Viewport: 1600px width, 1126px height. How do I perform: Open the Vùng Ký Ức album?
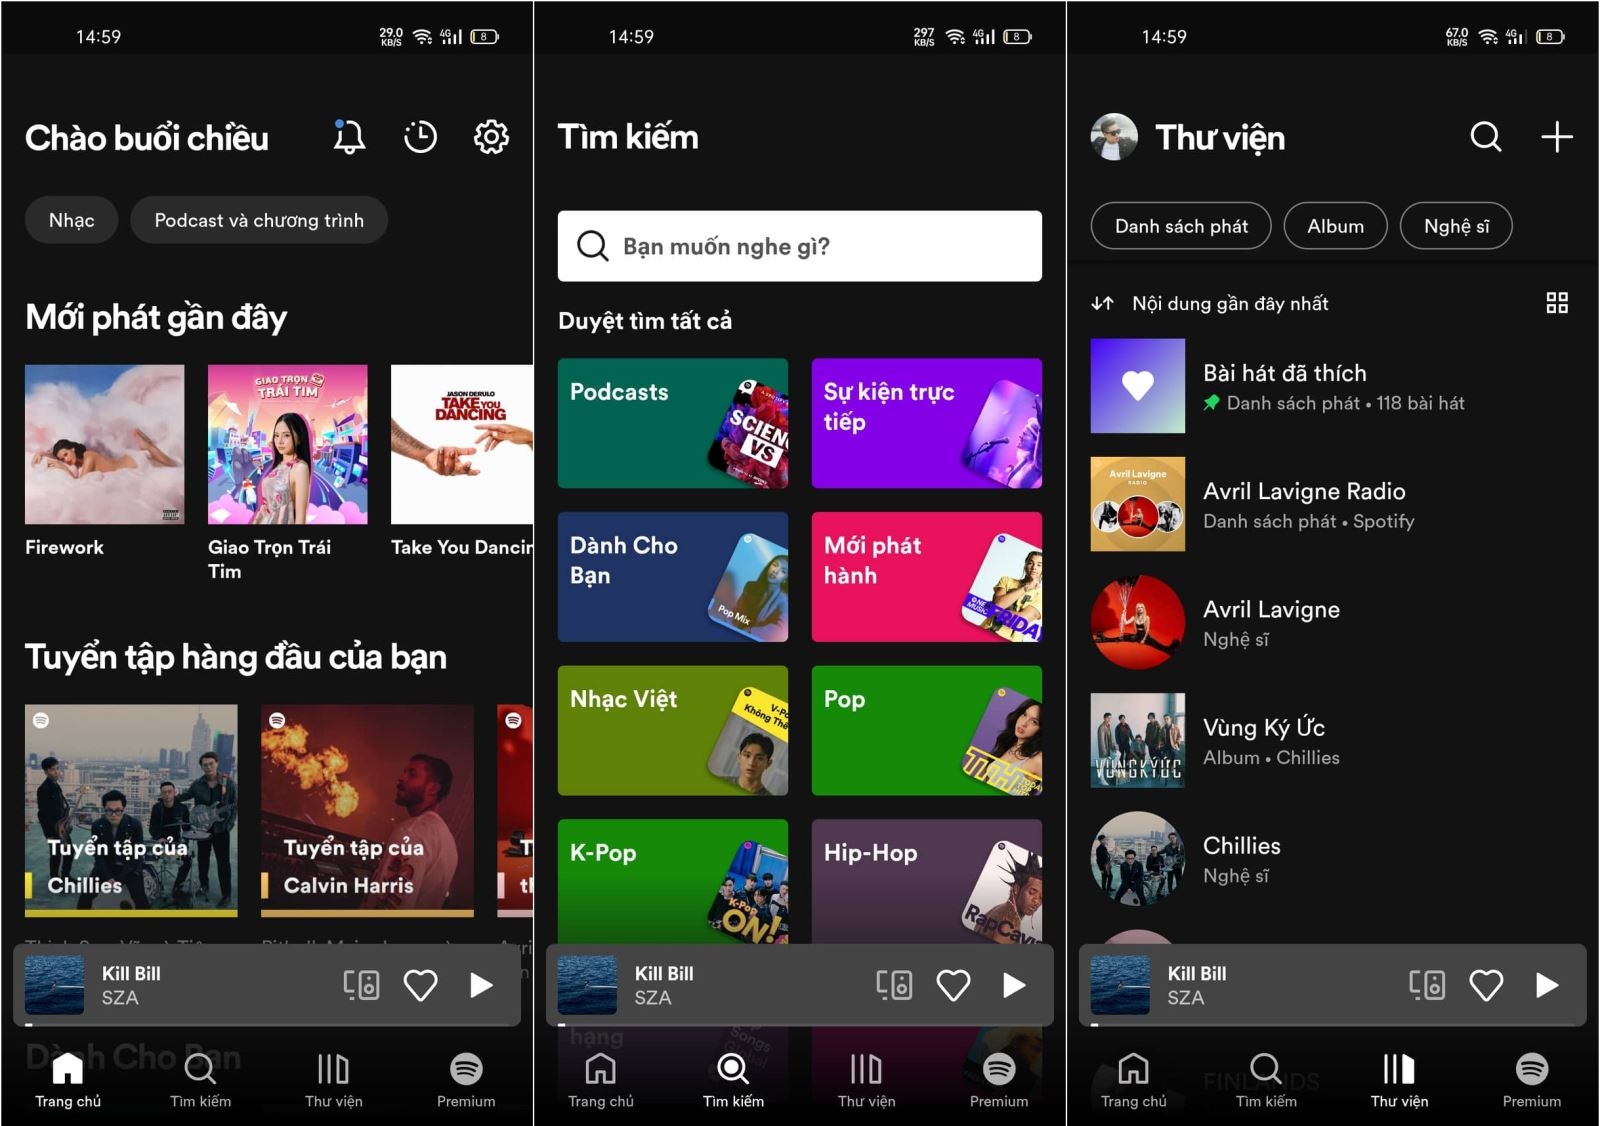pos(1332,740)
